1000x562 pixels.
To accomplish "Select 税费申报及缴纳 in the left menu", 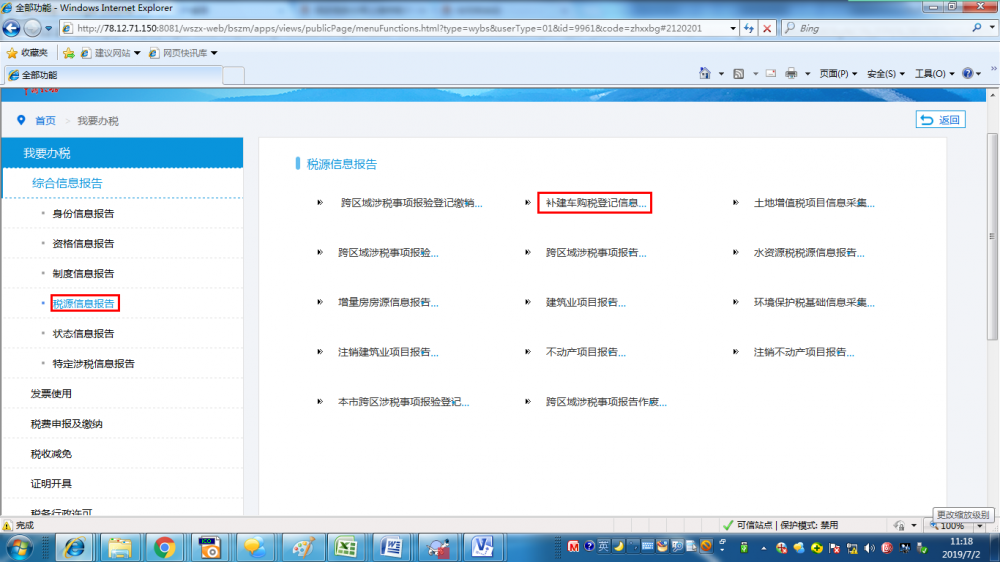I will [66, 424].
